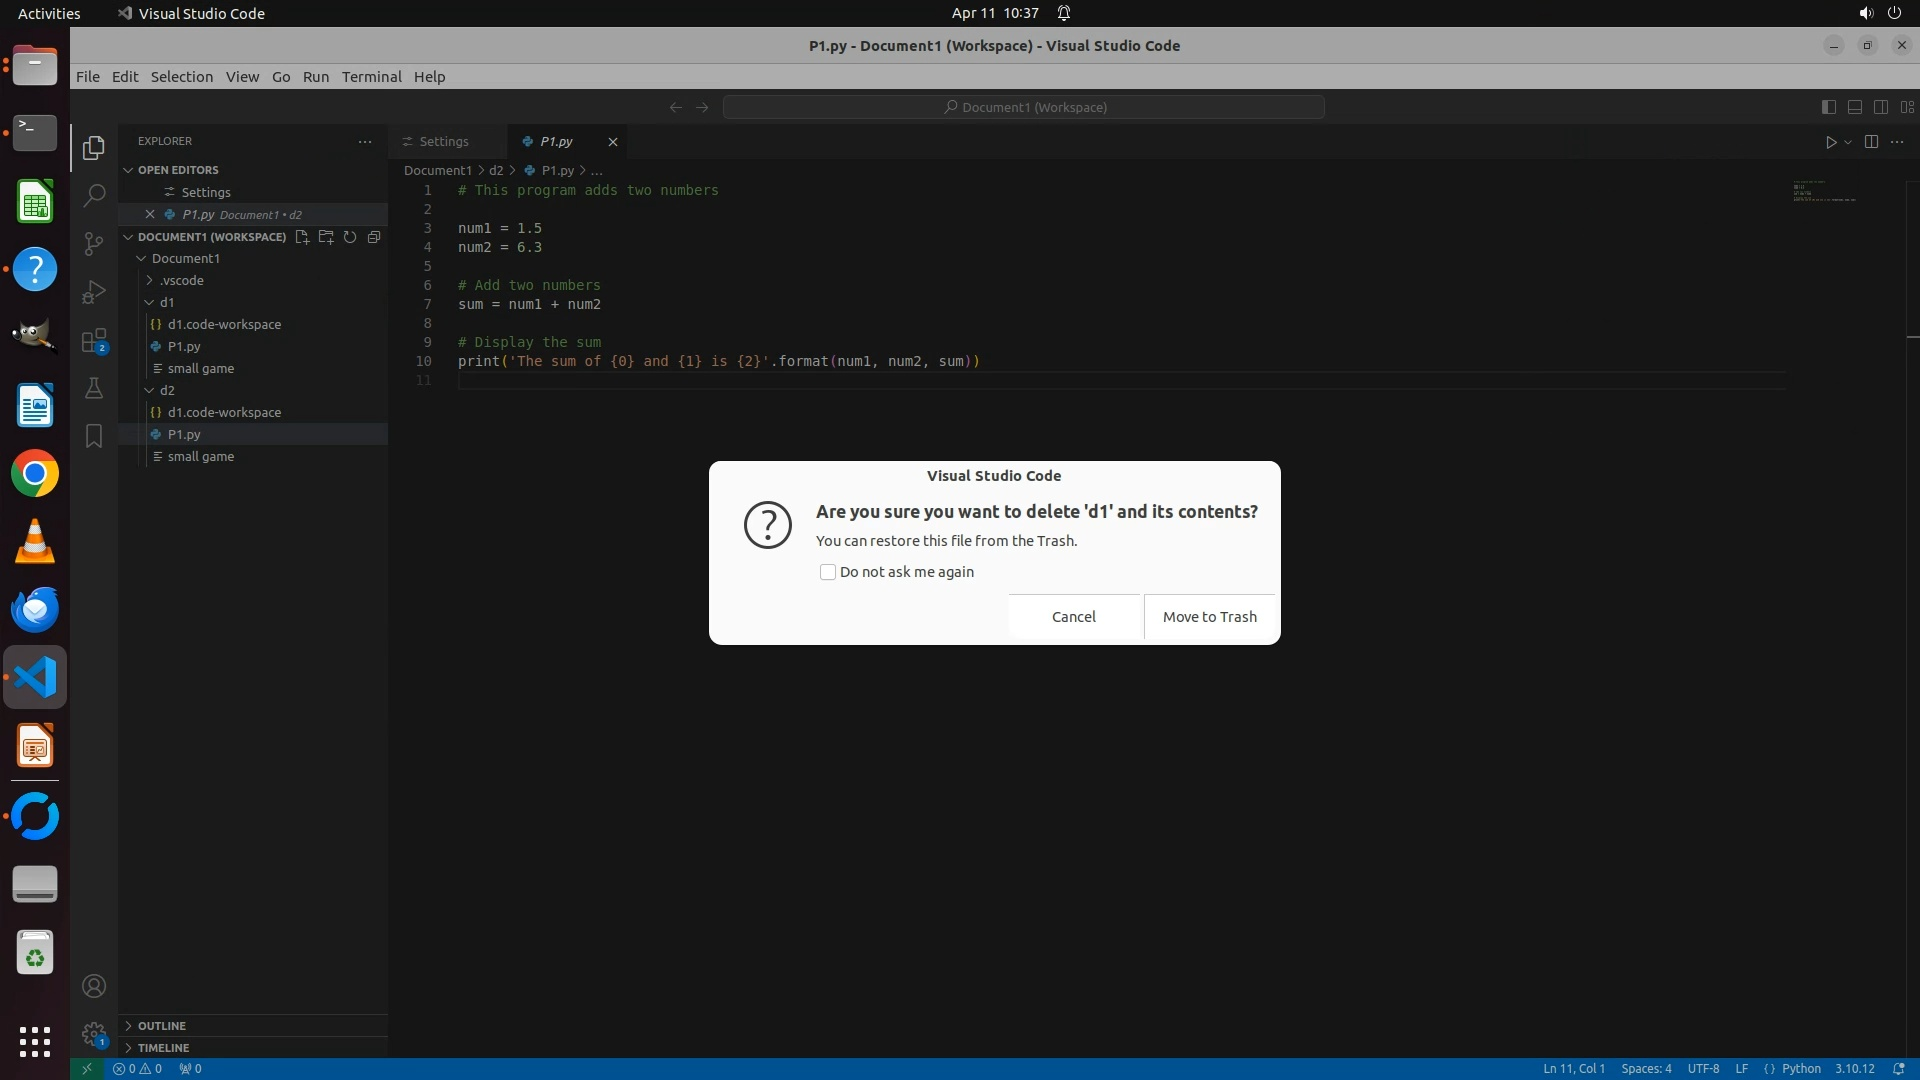Click the Document1 (Workspace) command center search
This screenshot has width=1920, height=1080.
click(x=1024, y=107)
